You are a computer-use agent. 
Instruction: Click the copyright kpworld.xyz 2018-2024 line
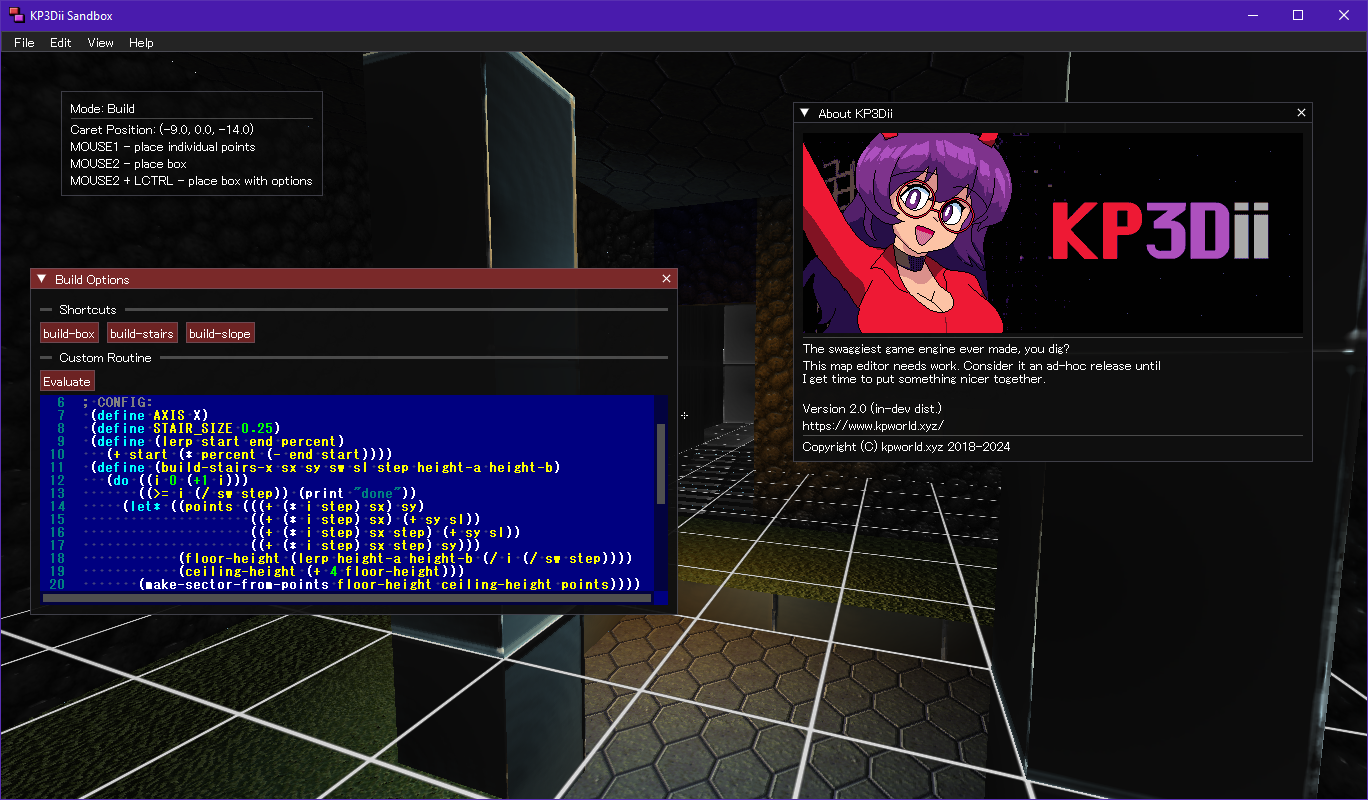[x=906, y=447]
